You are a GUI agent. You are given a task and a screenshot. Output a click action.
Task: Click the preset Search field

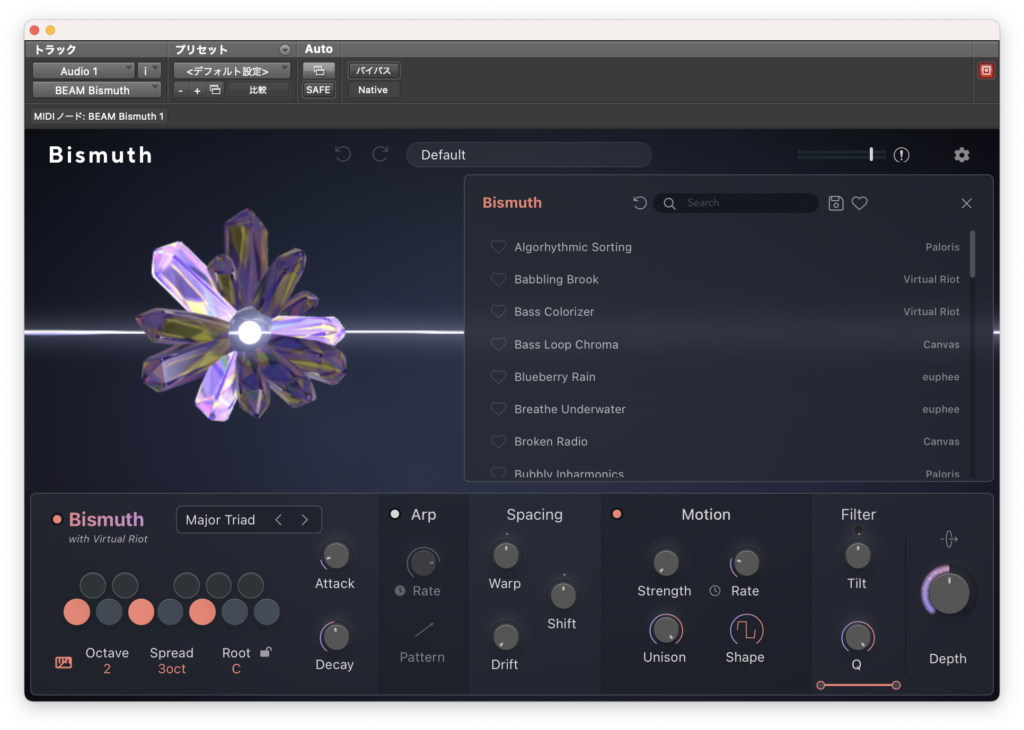point(737,203)
